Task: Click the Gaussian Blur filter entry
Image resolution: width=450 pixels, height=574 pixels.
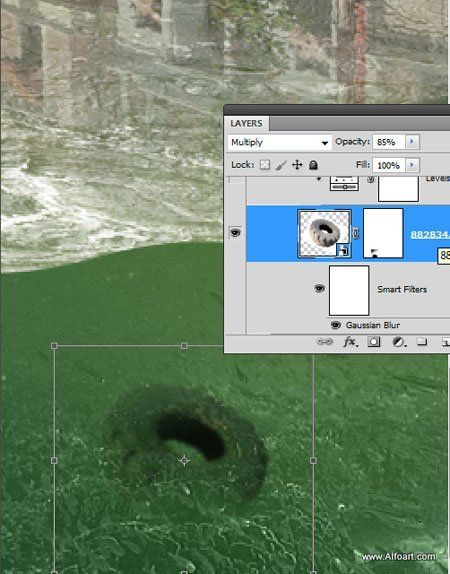Action: [373, 325]
